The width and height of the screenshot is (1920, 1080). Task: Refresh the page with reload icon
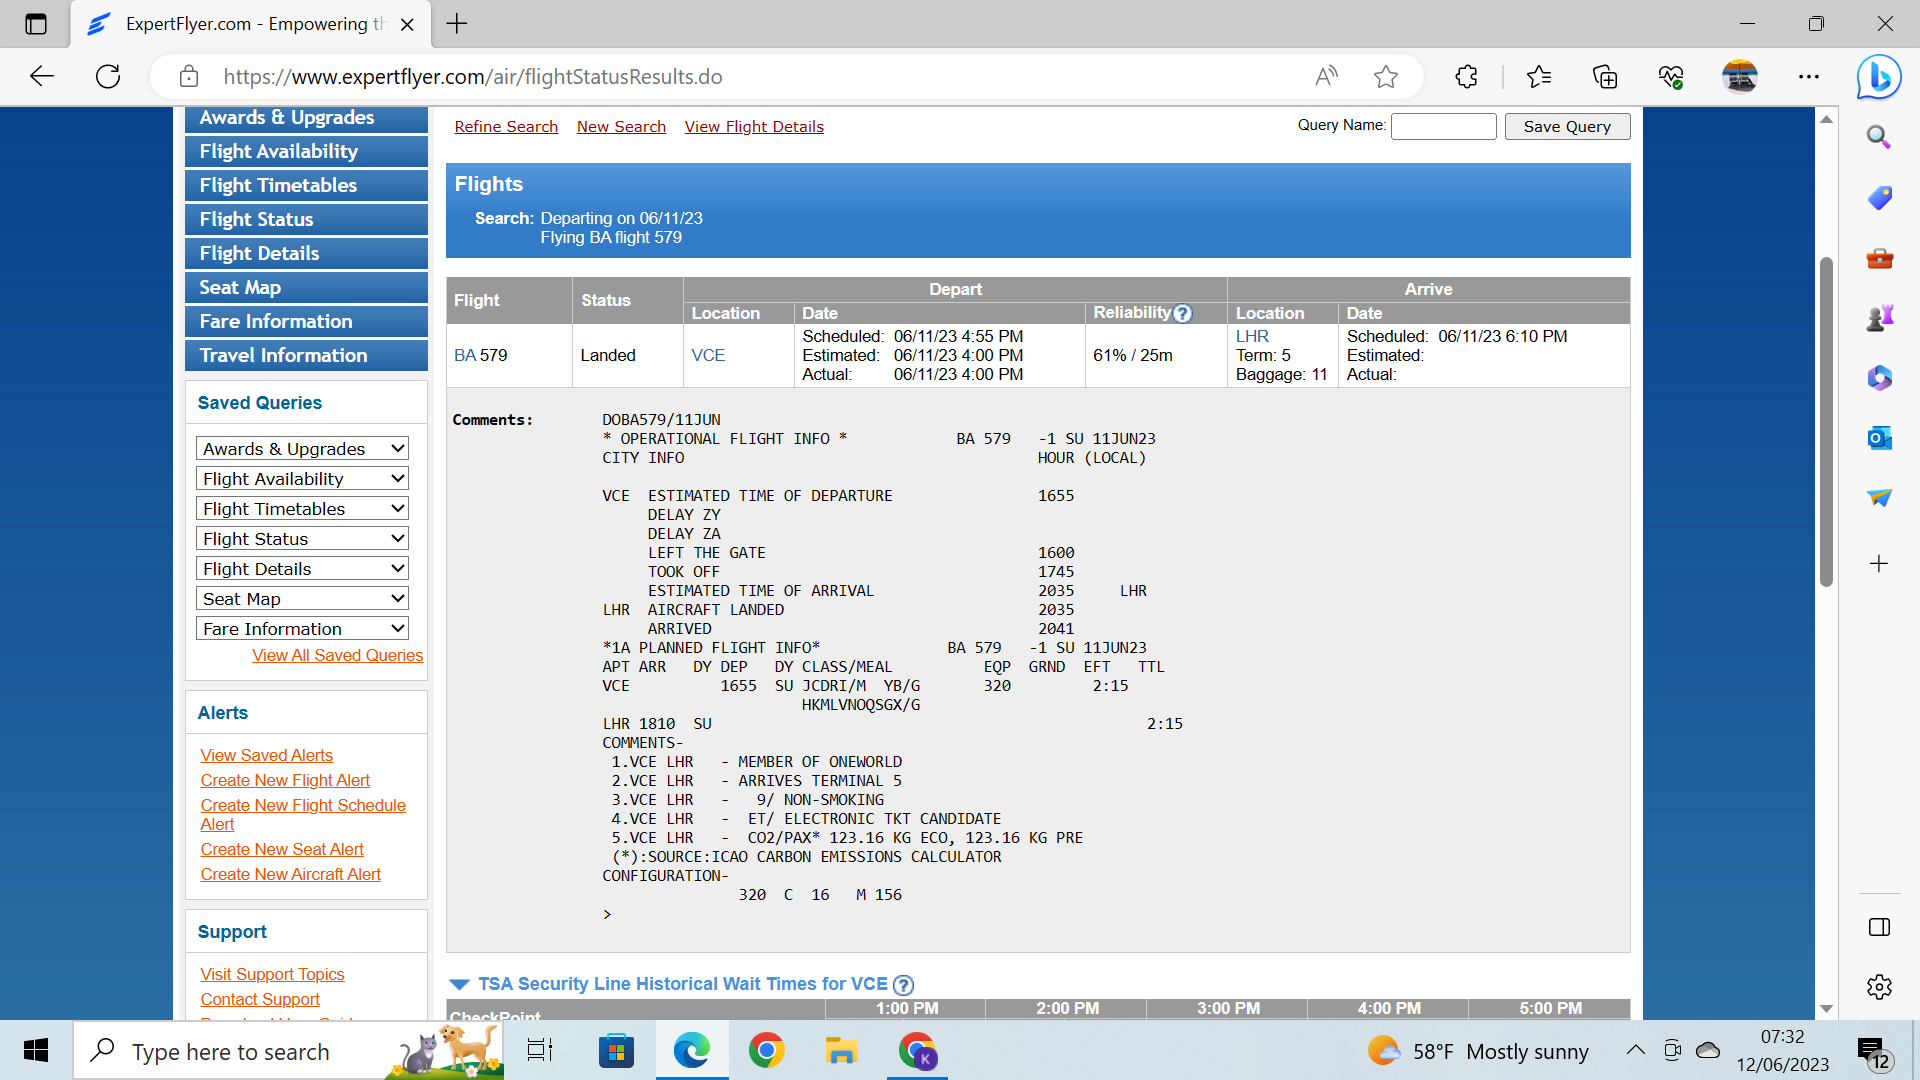(108, 77)
